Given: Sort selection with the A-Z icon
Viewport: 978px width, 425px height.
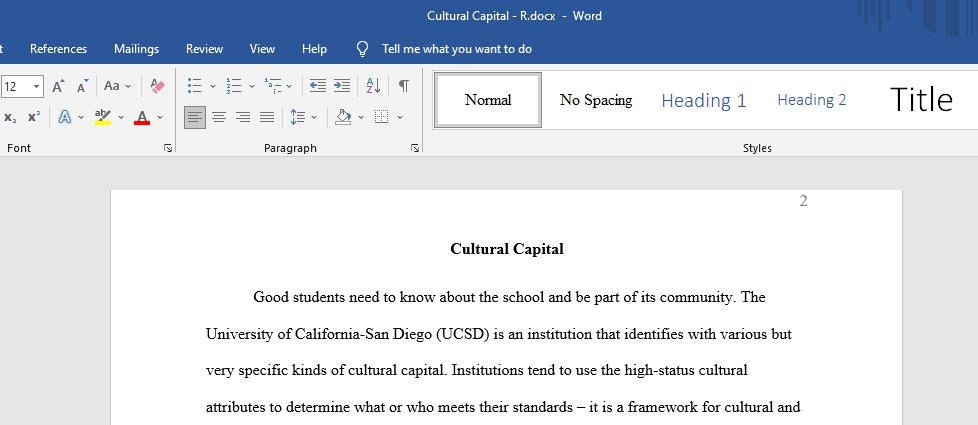Looking at the screenshot, I should (373, 86).
